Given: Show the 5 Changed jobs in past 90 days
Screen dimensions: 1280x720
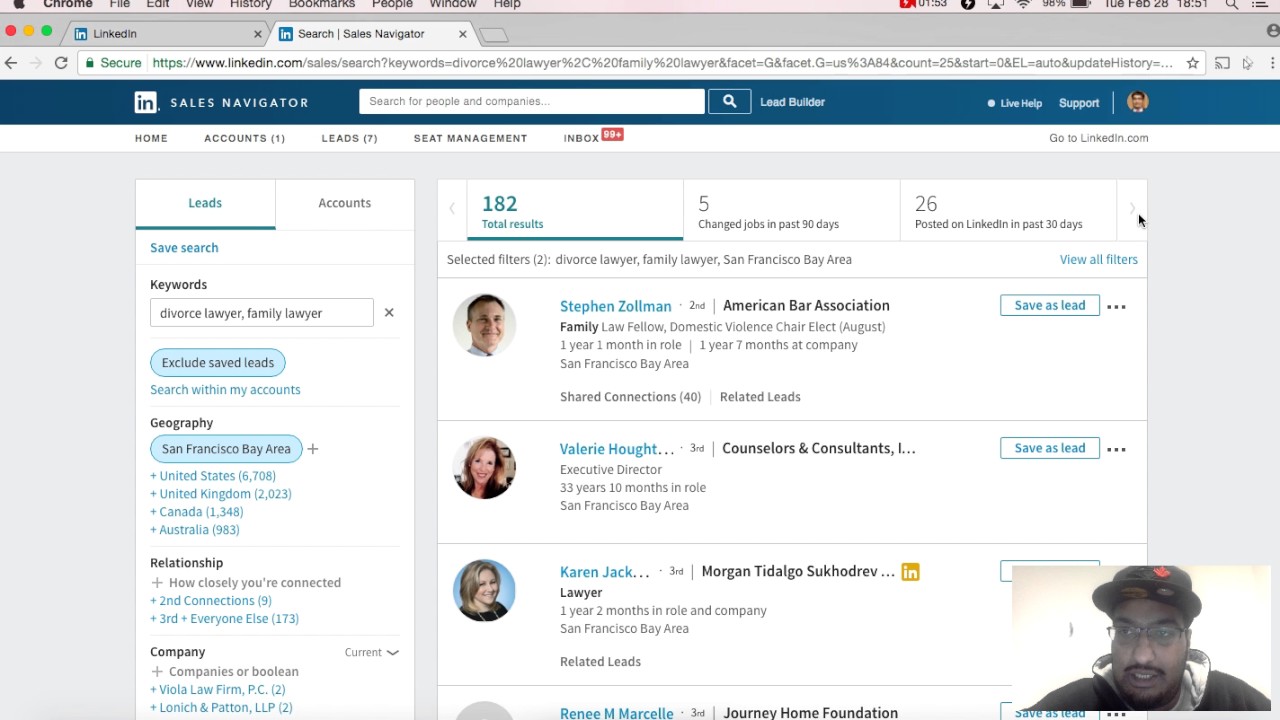Looking at the screenshot, I should tap(792, 212).
